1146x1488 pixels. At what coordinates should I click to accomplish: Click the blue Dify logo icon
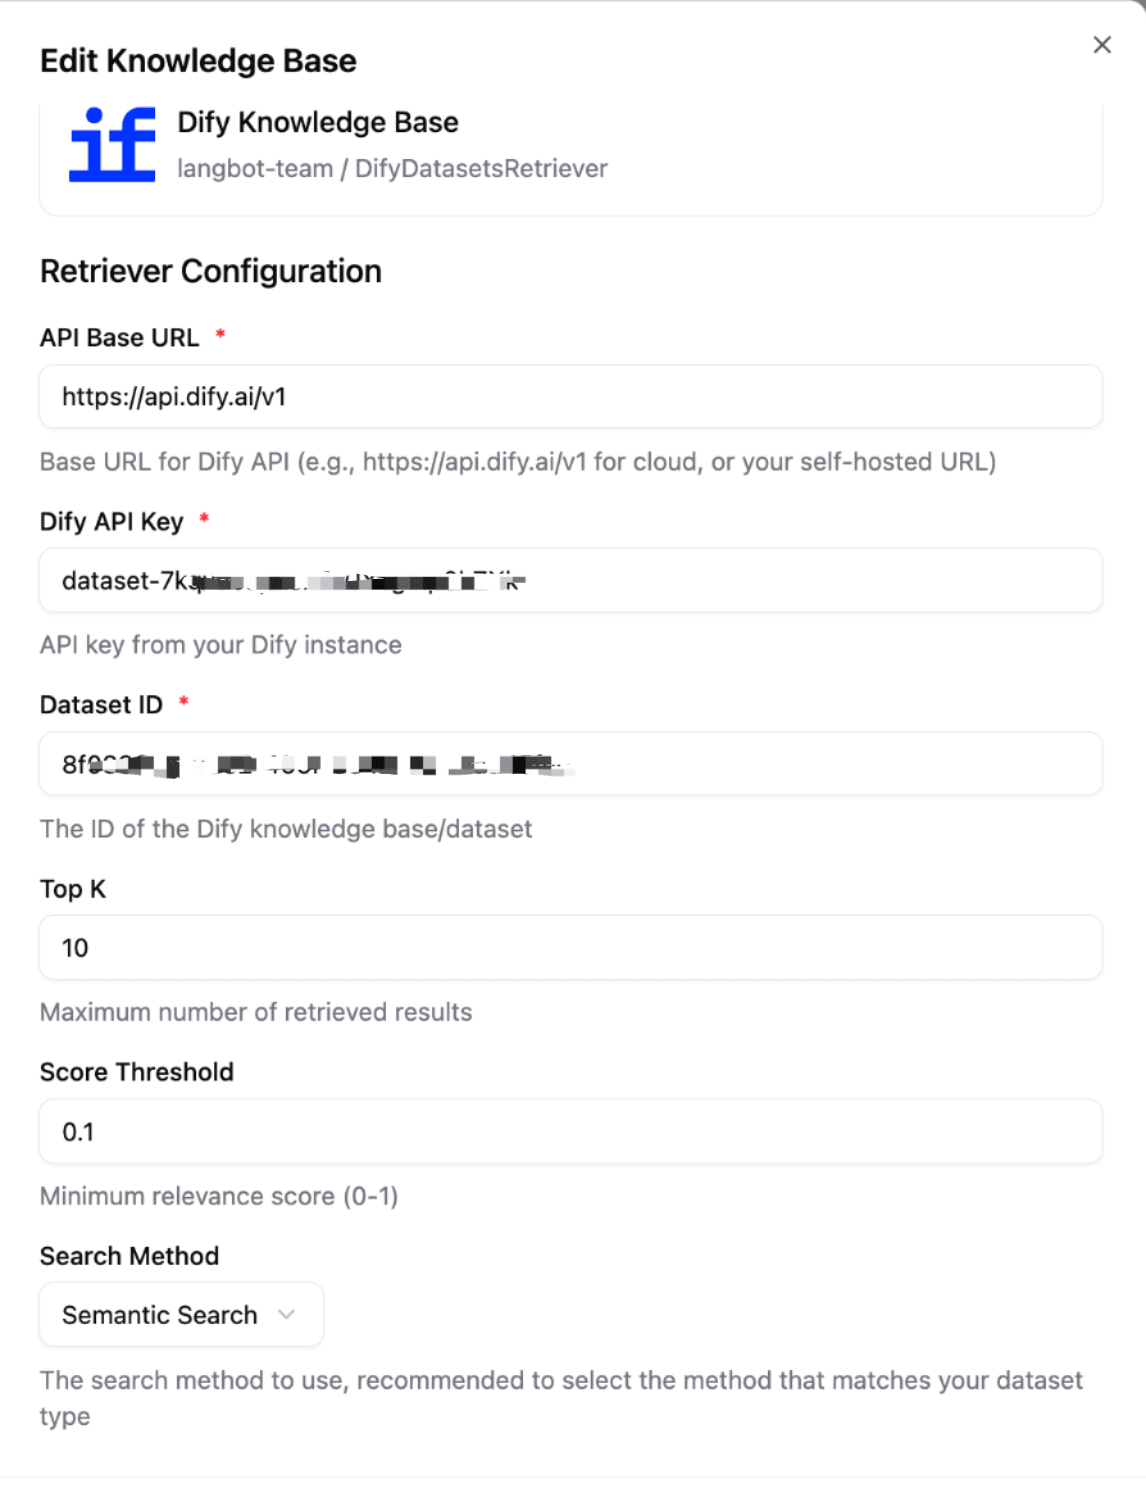(x=112, y=145)
